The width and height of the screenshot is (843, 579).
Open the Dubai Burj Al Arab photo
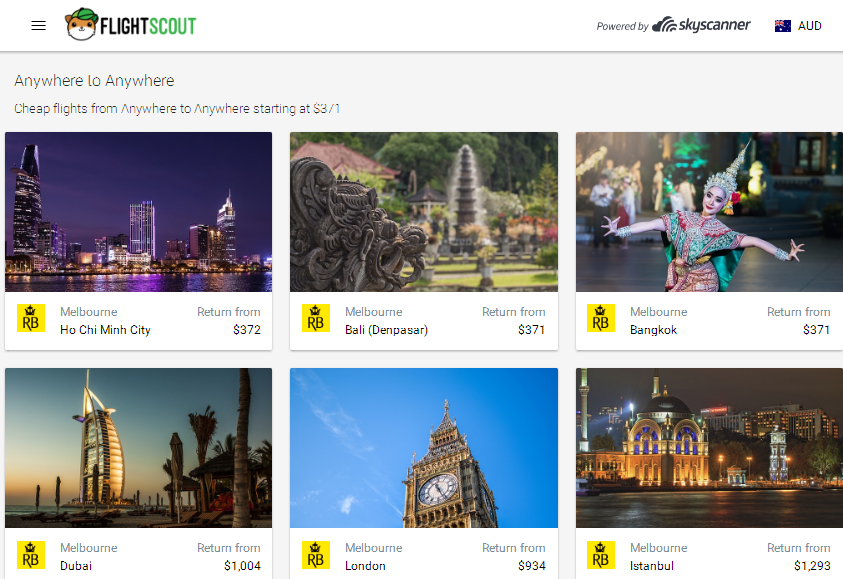[139, 448]
